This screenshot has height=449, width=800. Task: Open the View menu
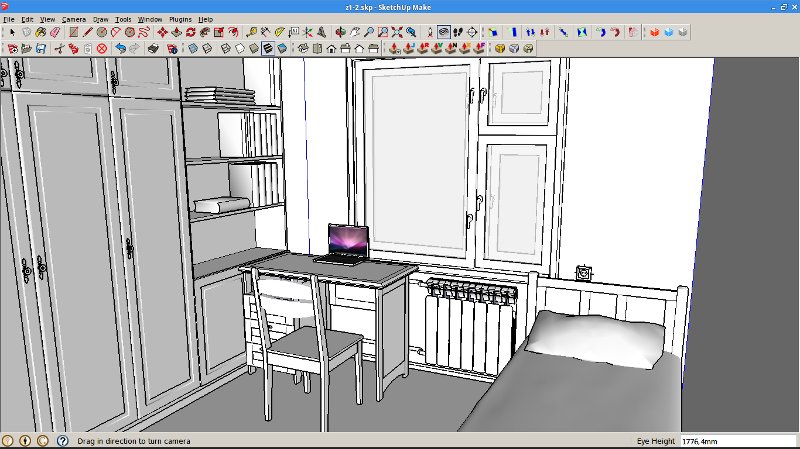tap(47, 19)
